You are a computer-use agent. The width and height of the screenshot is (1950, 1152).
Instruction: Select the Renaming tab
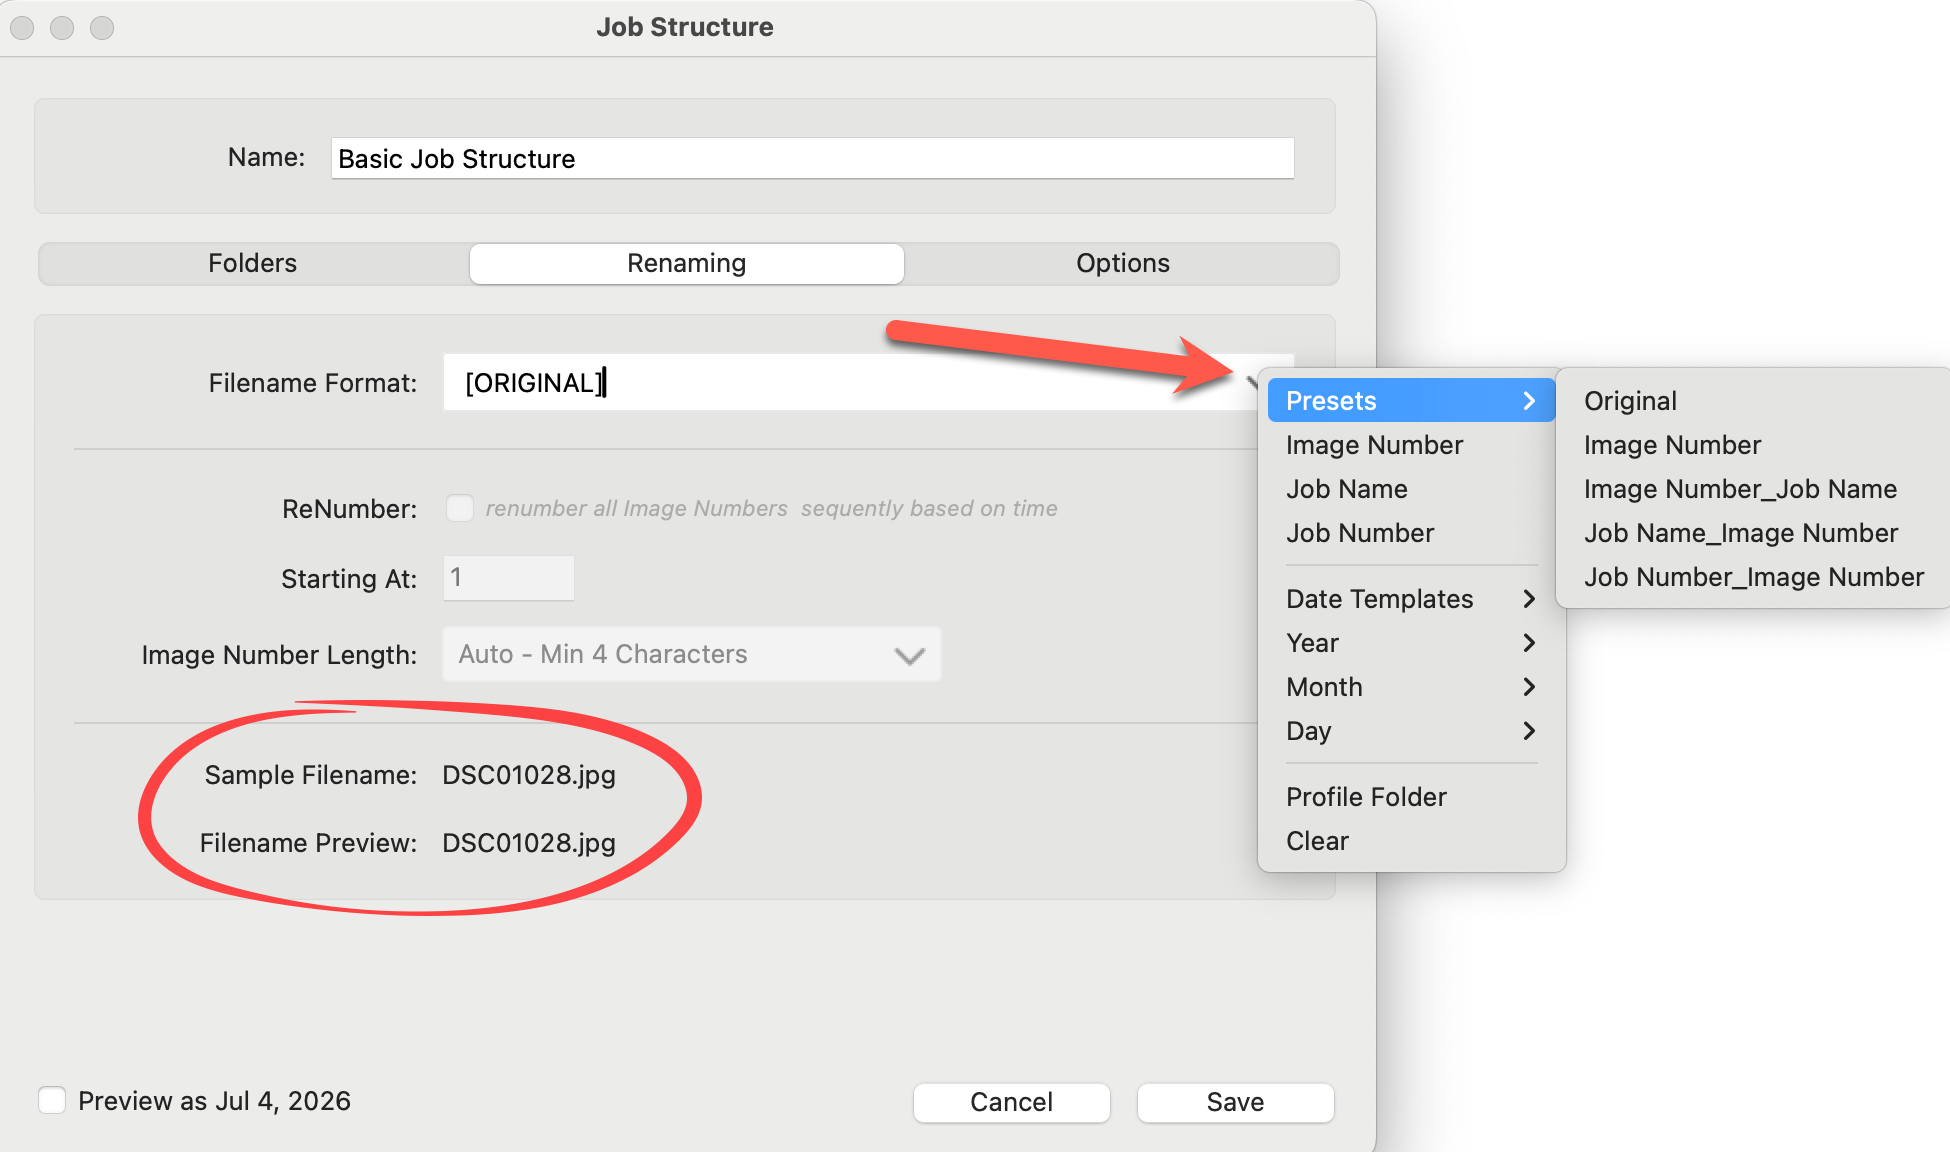pyautogui.click(x=686, y=263)
